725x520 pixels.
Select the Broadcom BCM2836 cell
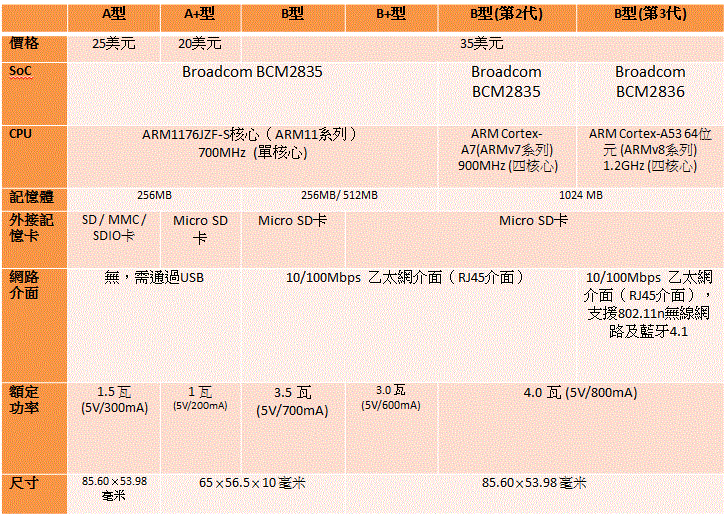coord(650,94)
